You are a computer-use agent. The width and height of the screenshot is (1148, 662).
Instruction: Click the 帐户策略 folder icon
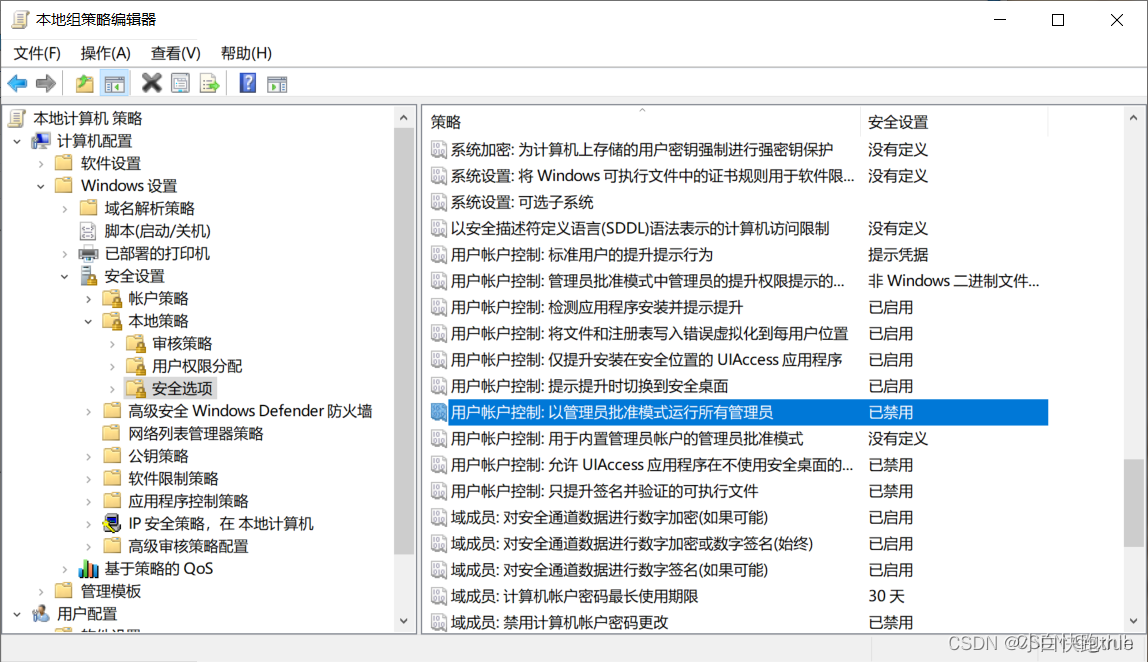click(x=112, y=299)
